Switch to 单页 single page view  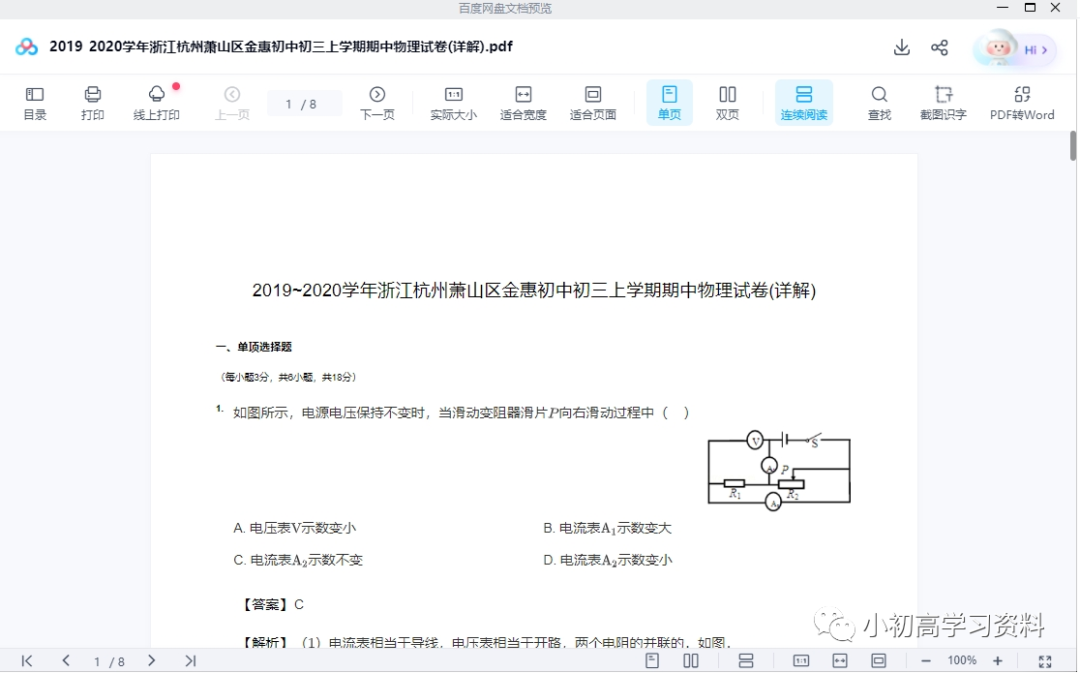(669, 103)
